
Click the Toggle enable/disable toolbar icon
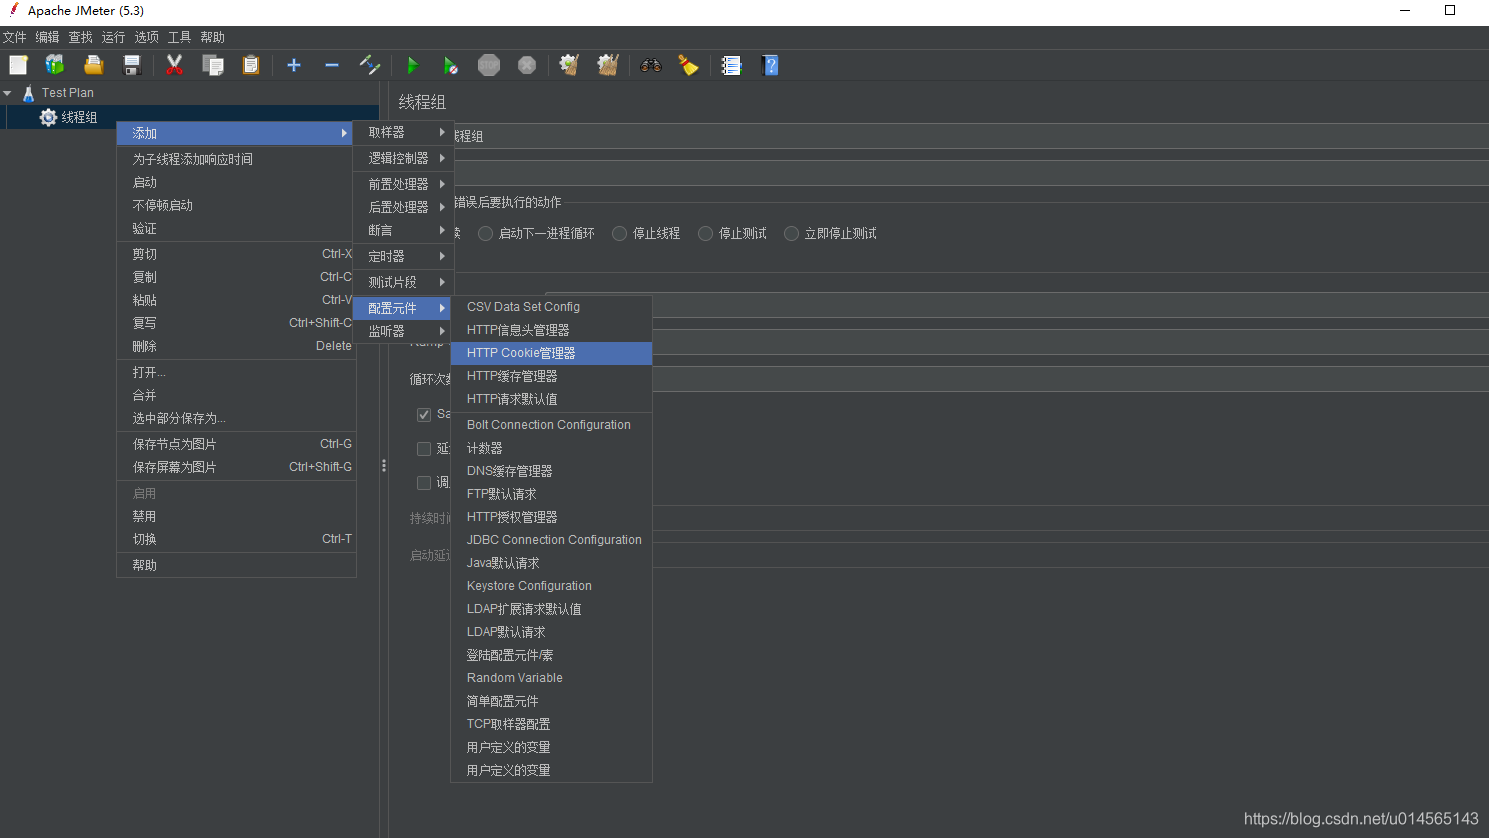click(370, 65)
